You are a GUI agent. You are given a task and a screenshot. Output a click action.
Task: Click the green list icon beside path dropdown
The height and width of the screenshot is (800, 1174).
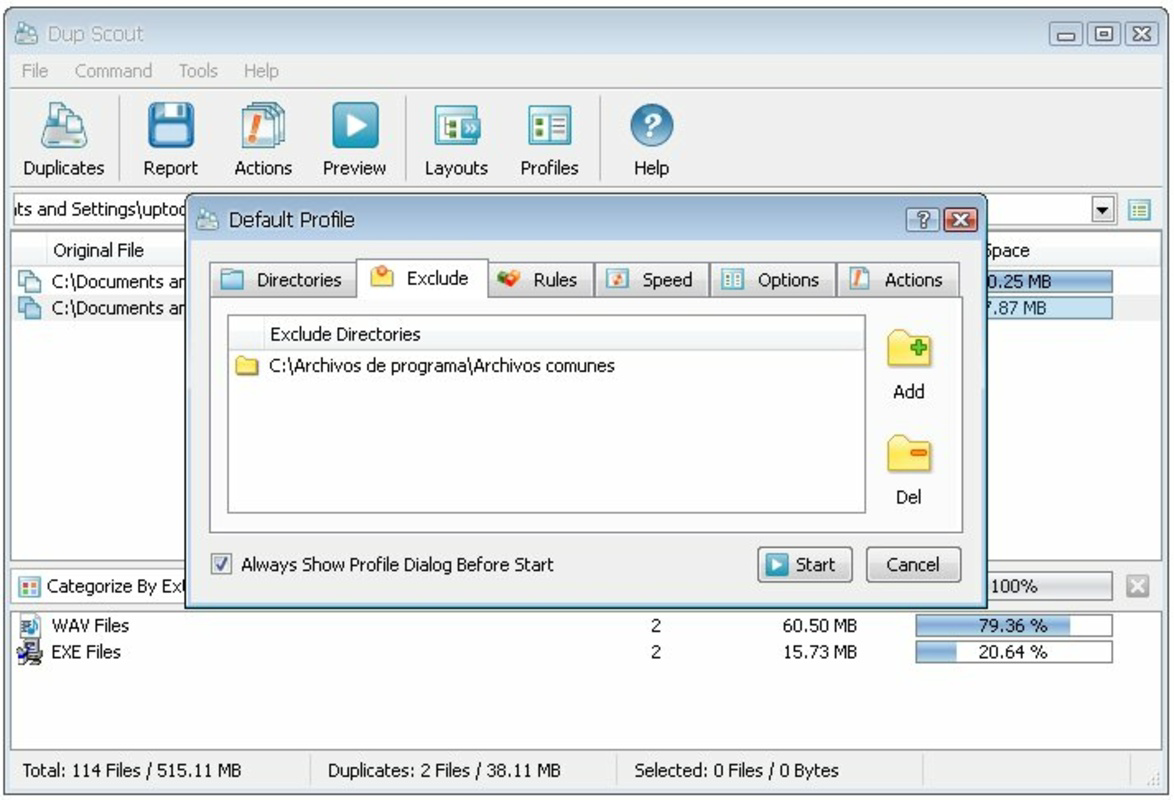point(1139,210)
